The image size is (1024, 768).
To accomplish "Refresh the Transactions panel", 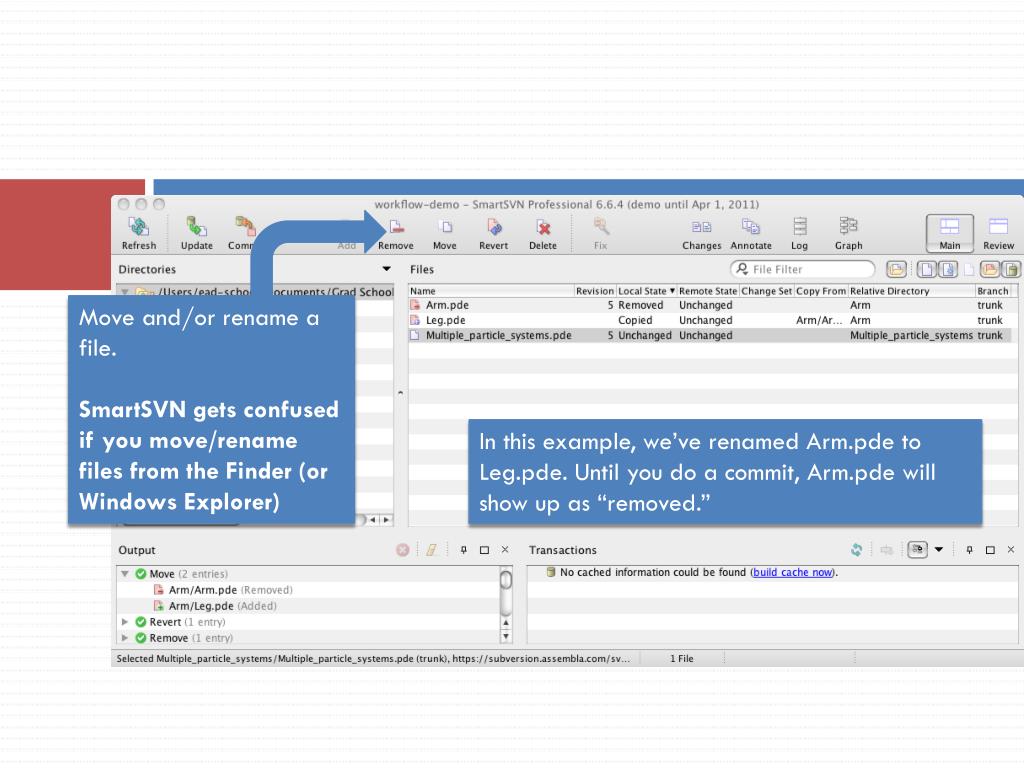I will [x=856, y=550].
